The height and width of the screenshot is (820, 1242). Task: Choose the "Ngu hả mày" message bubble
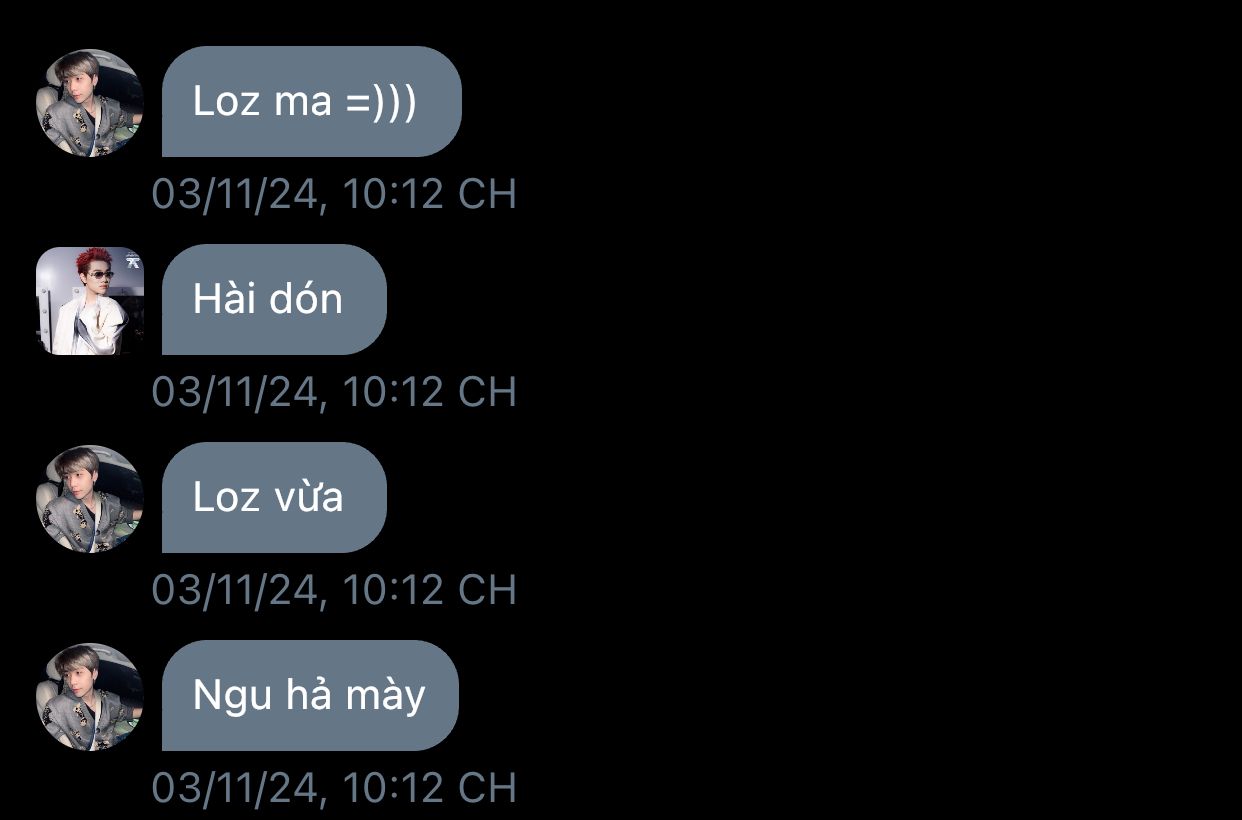click(310, 696)
